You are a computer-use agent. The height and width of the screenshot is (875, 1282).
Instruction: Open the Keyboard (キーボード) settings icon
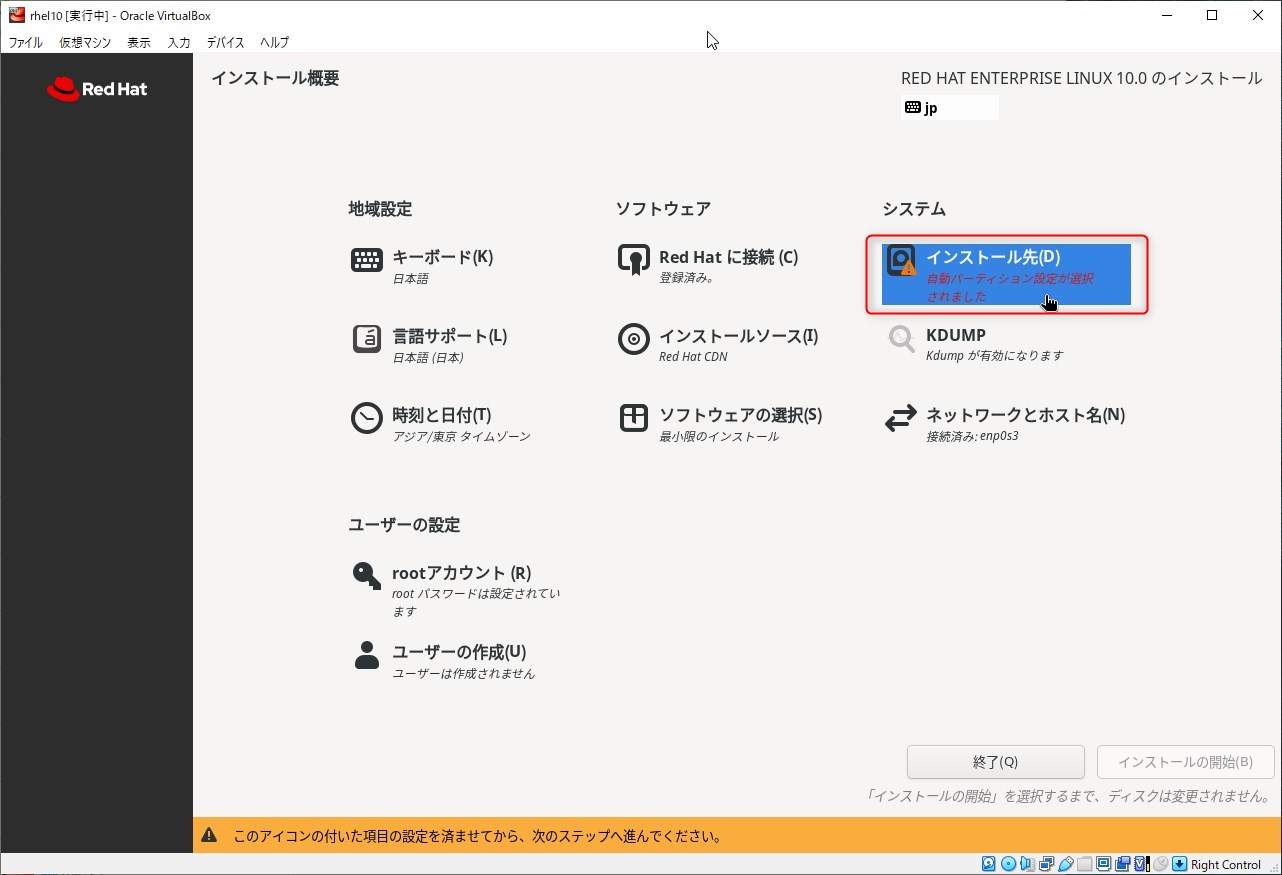[x=367, y=260]
